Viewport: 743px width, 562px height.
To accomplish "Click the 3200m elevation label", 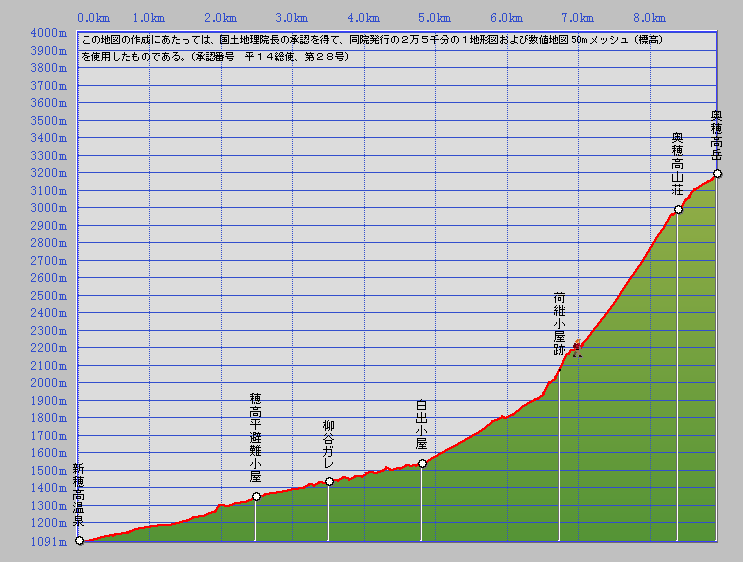I will coord(49,173).
